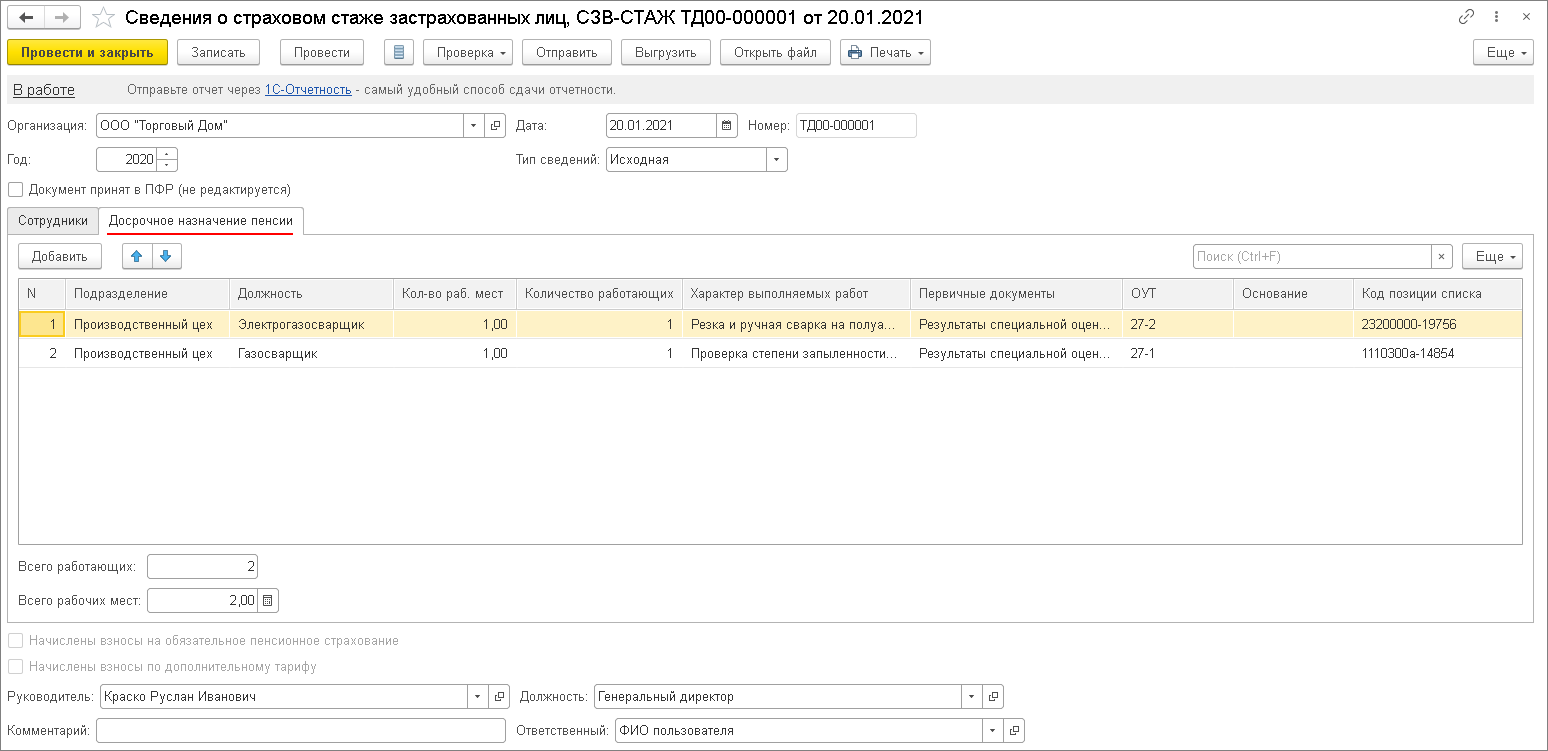Open Ответственный record with the open icon

click(x=1014, y=731)
